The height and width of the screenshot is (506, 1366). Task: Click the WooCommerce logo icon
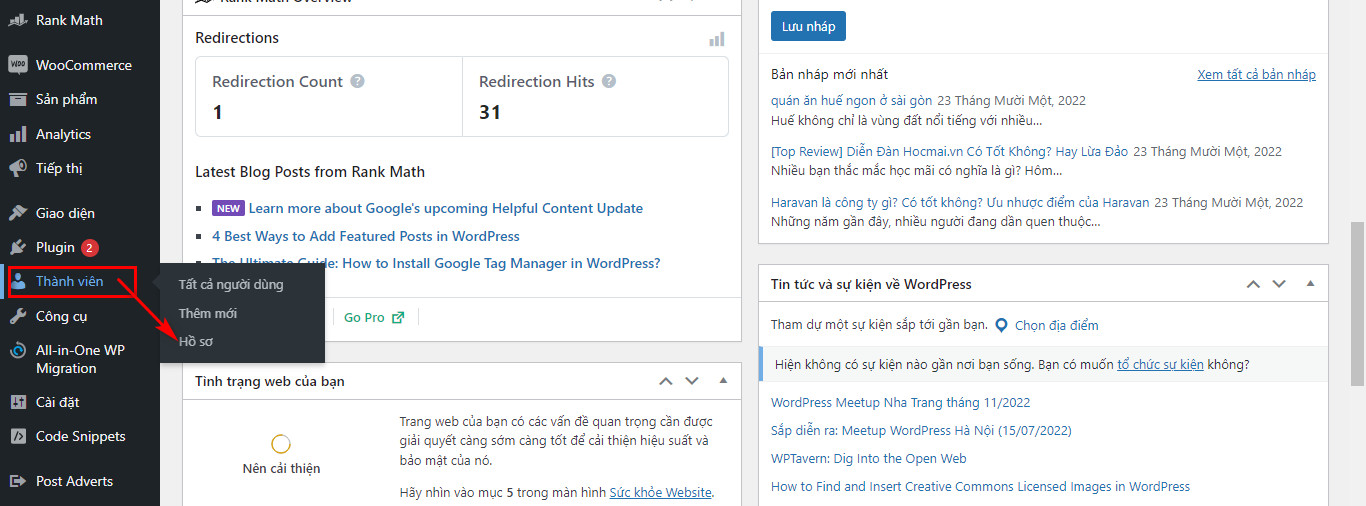pos(18,65)
